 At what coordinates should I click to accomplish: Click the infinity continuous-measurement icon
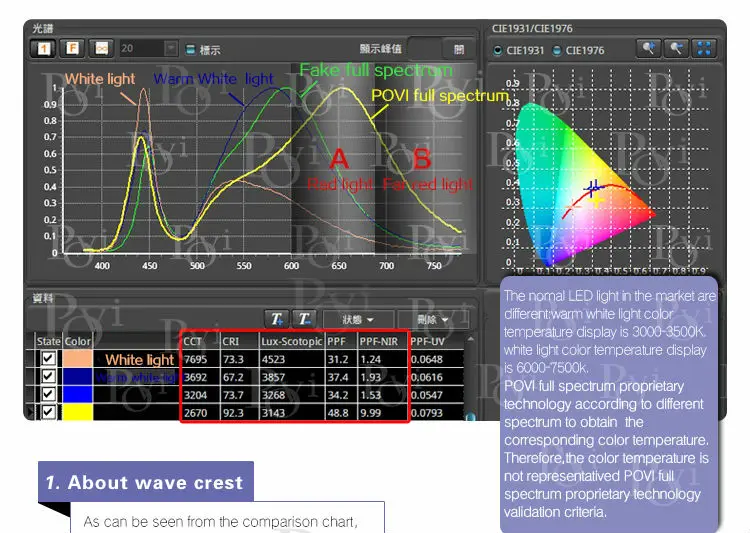[101, 48]
